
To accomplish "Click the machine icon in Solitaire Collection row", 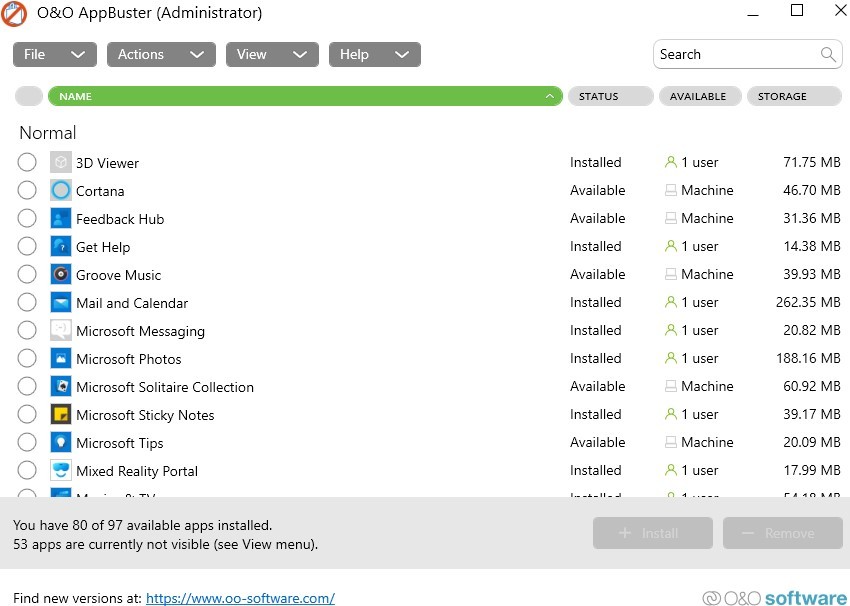I will click(x=671, y=386).
